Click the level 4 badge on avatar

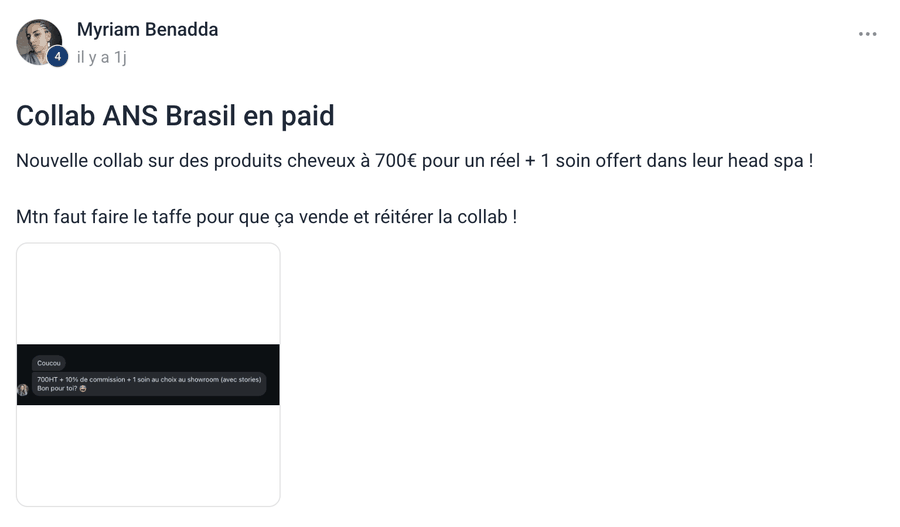57,57
